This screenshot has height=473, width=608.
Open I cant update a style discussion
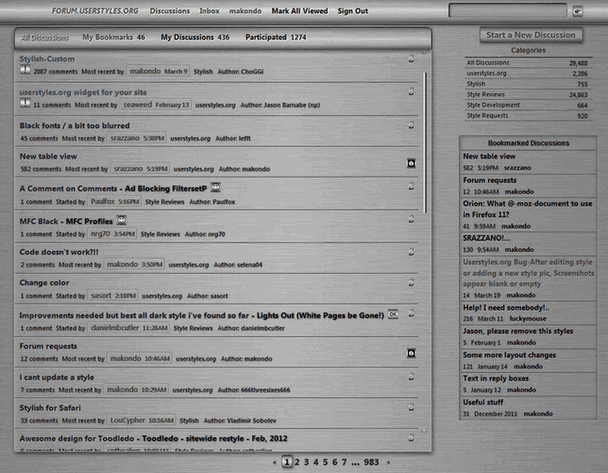(57, 377)
